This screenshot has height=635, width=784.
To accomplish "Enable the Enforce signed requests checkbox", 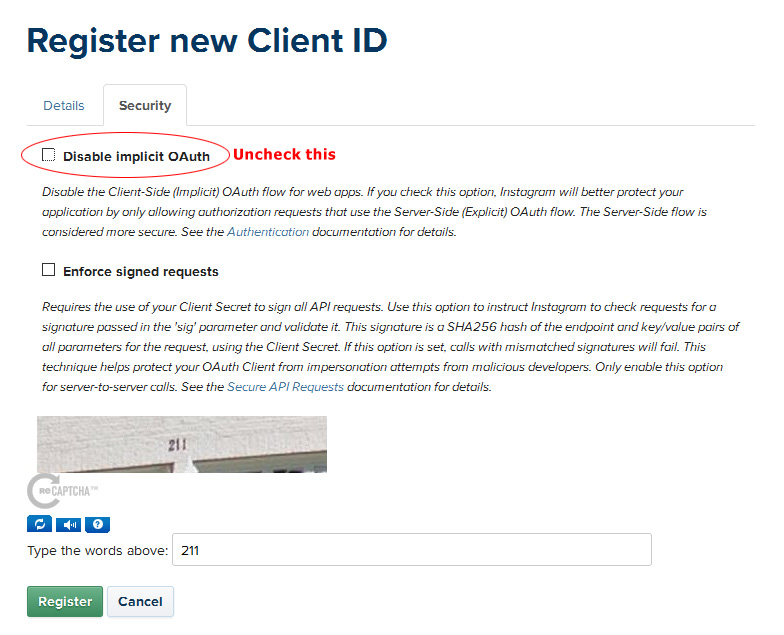I will coord(48,270).
